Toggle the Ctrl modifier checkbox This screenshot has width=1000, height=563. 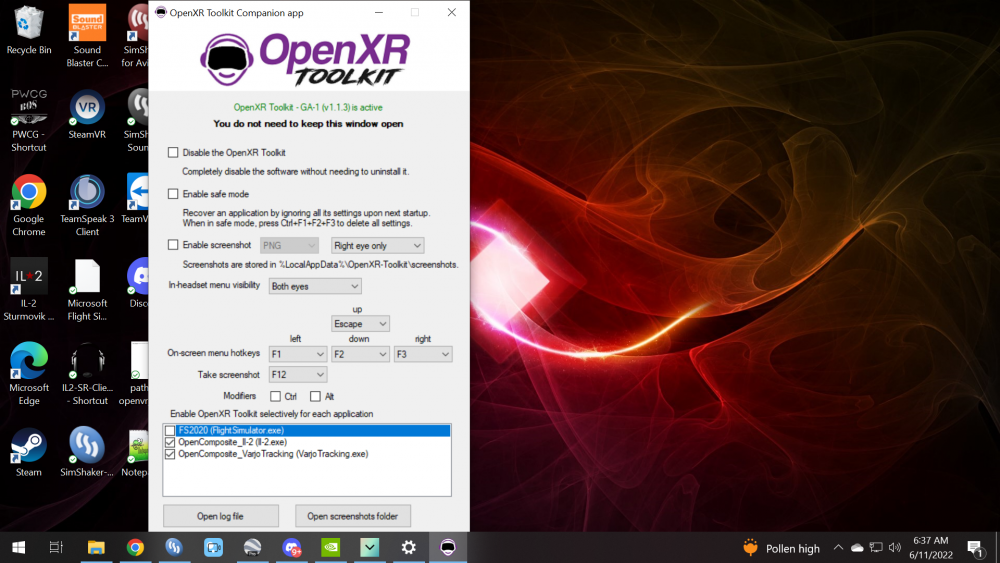pos(275,397)
